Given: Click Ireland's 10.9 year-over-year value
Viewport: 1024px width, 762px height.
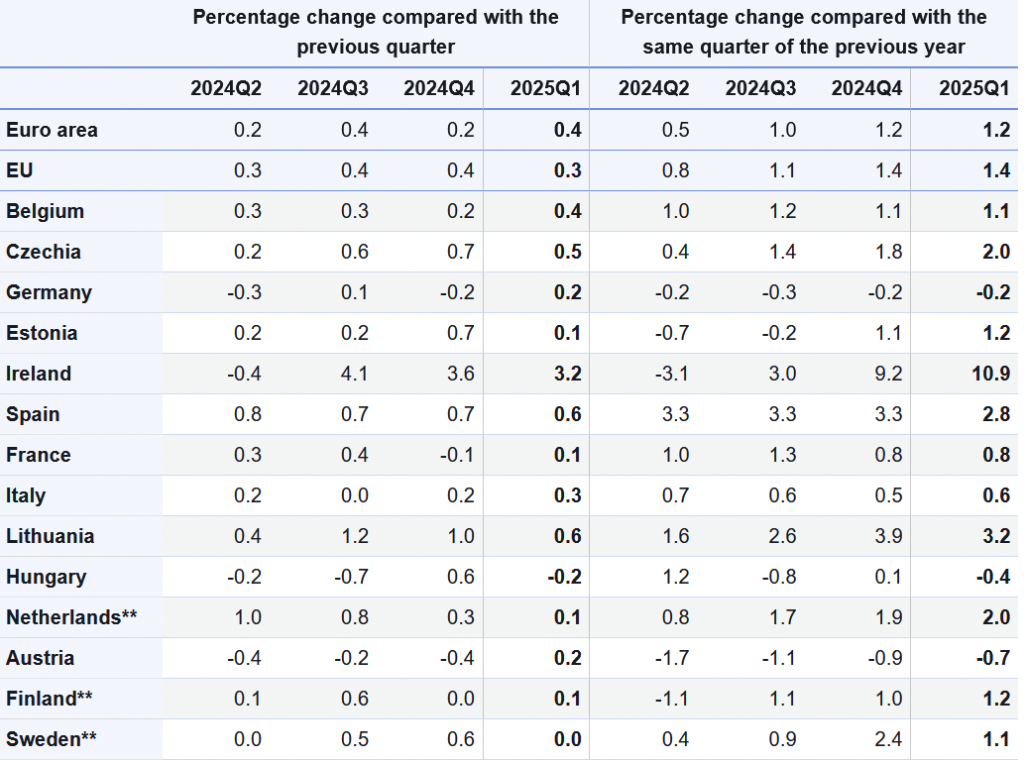Looking at the screenshot, I should click(990, 374).
